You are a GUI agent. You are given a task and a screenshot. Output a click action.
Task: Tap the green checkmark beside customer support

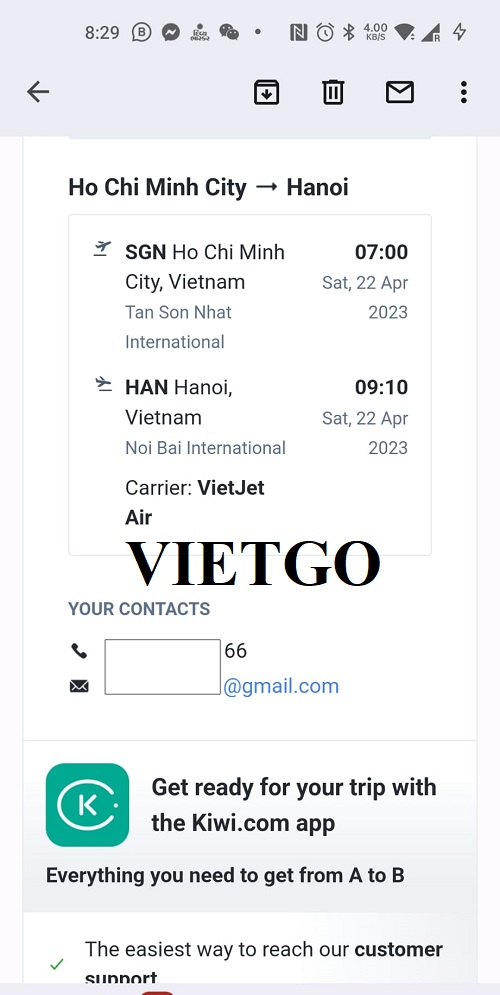pos(57,965)
